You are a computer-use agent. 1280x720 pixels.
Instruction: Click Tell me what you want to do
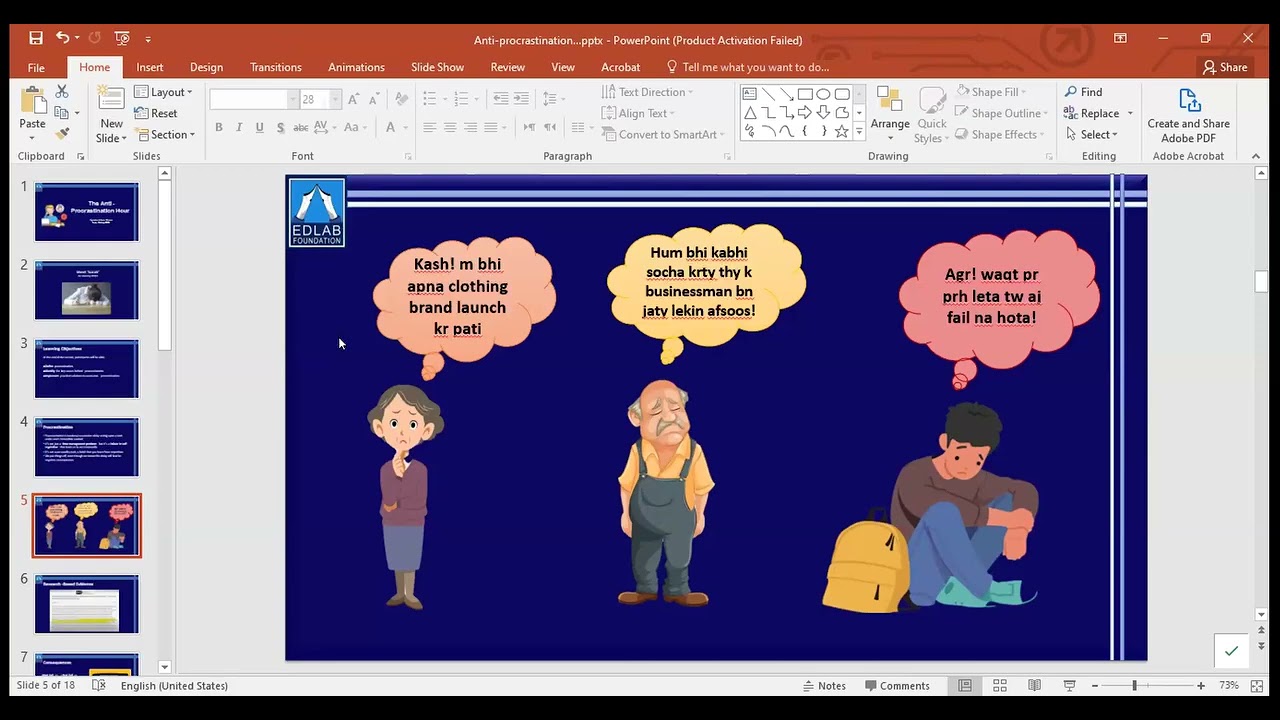(747, 67)
